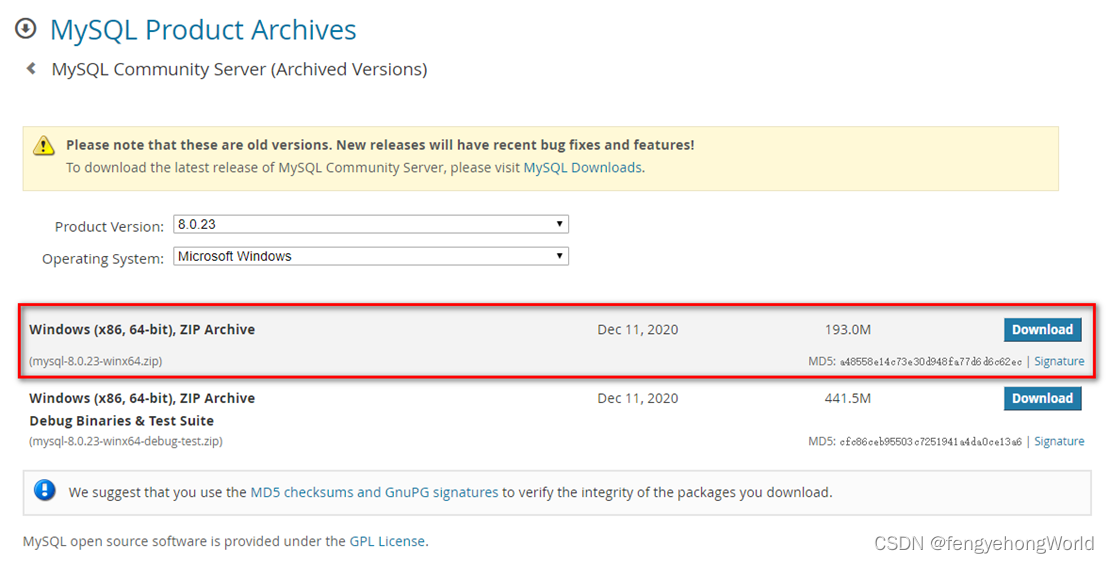
Task: Download the Debug Binaries & Test Suite
Action: 1042,398
